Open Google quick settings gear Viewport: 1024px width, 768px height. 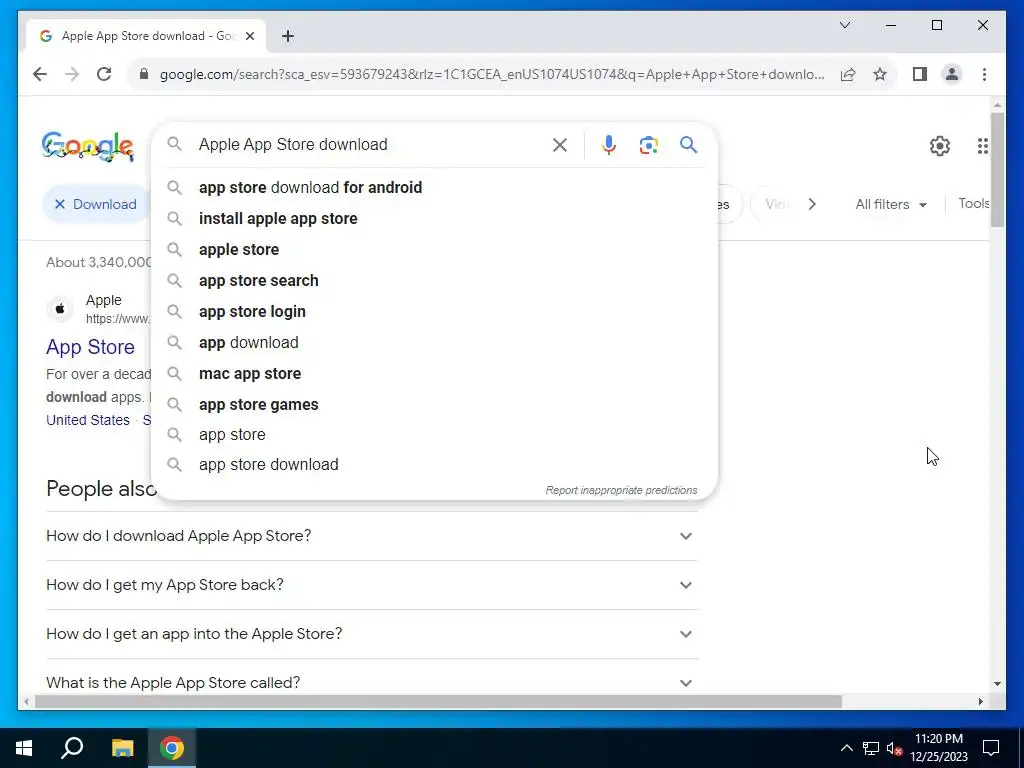940,146
